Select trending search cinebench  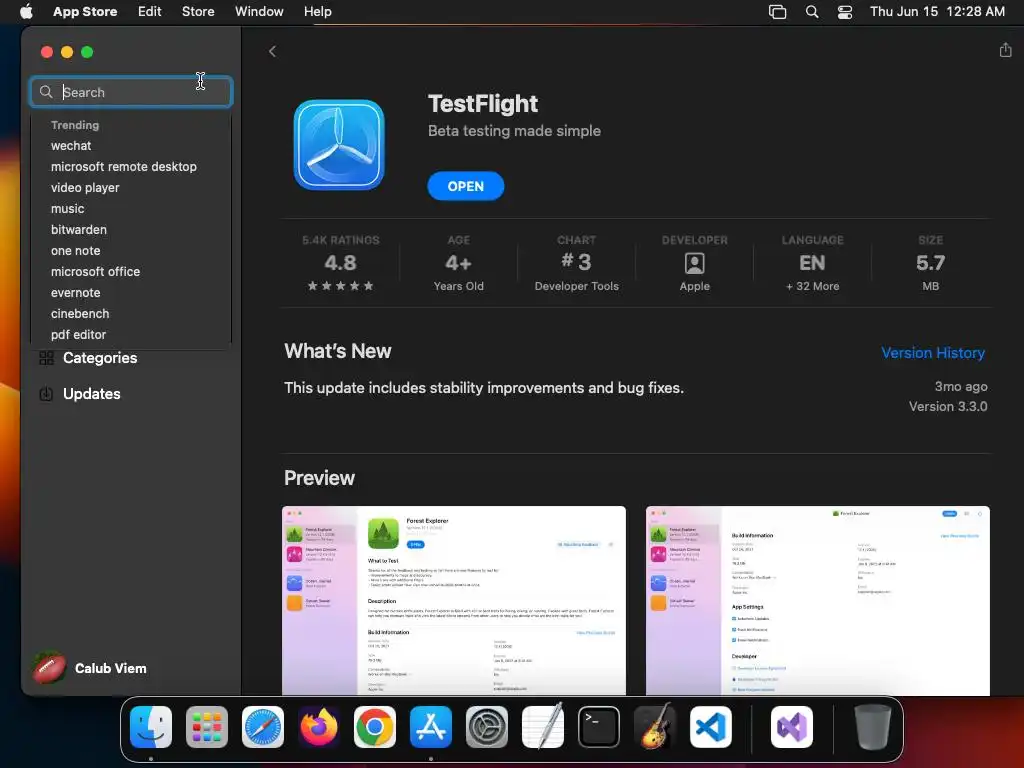pos(80,313)
